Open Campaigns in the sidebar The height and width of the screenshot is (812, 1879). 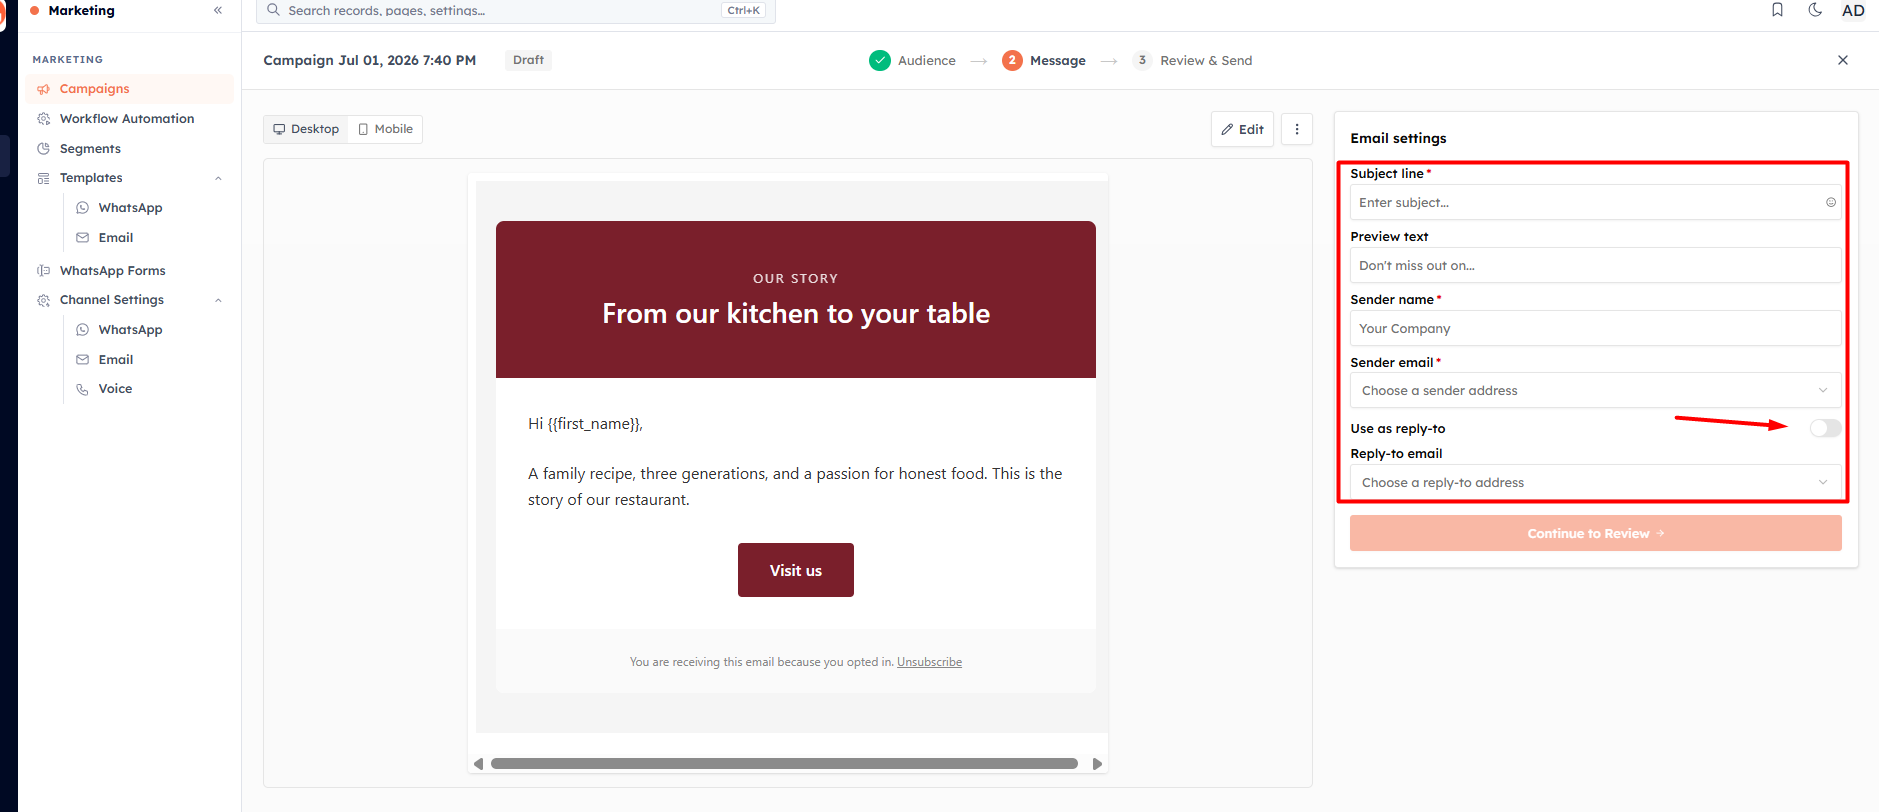(130, 89)
